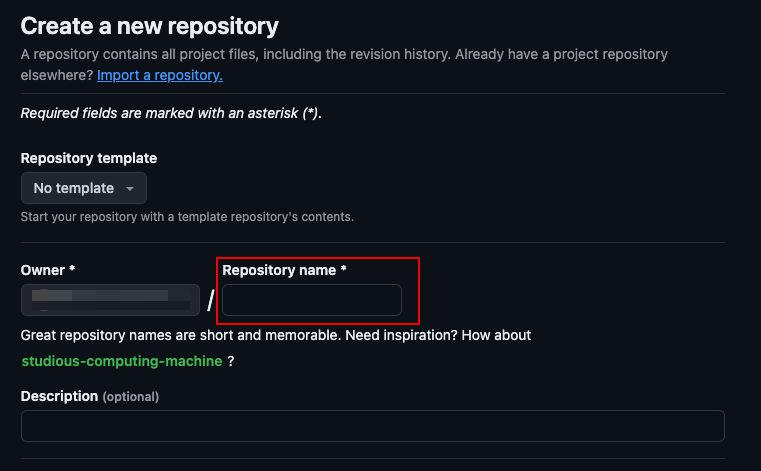The height and width of the screenshot is (471, 761).
Task: Click the question mark after suggested name
Action: (x=231, y=361)
